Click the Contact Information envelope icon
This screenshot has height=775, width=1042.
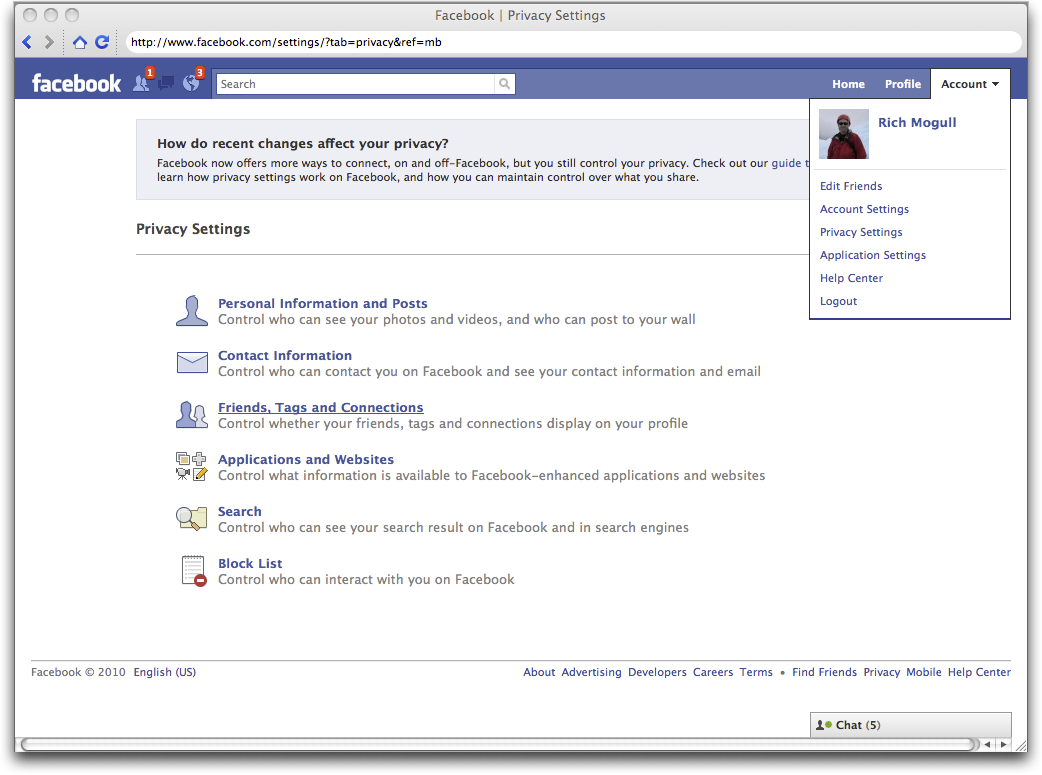pyautogui.click(x=192, y=362)
